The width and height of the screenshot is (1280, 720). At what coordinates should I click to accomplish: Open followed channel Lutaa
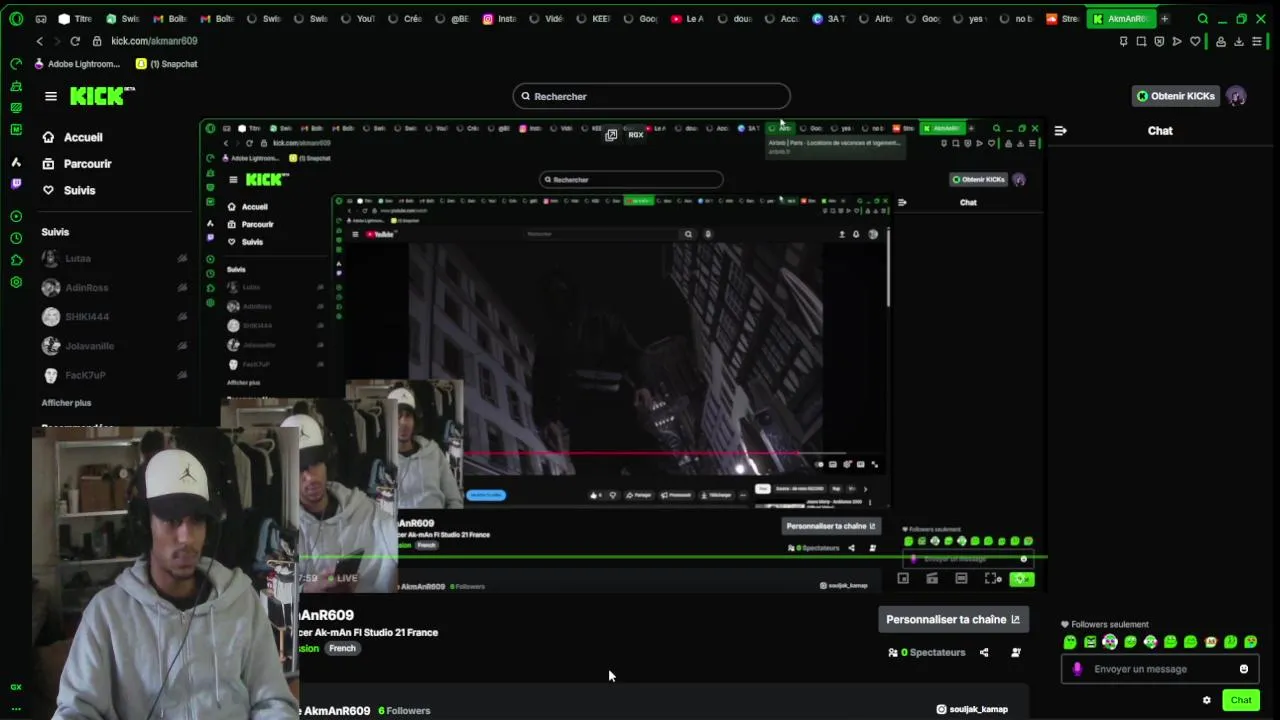pos(115,258)
